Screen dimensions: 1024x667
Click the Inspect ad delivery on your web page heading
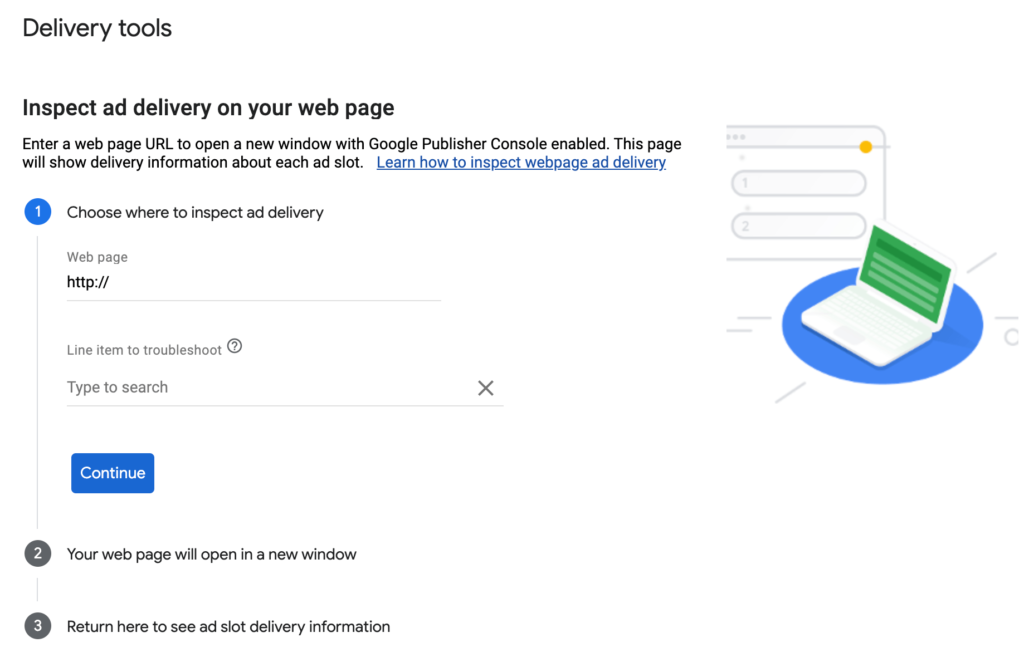208,108
